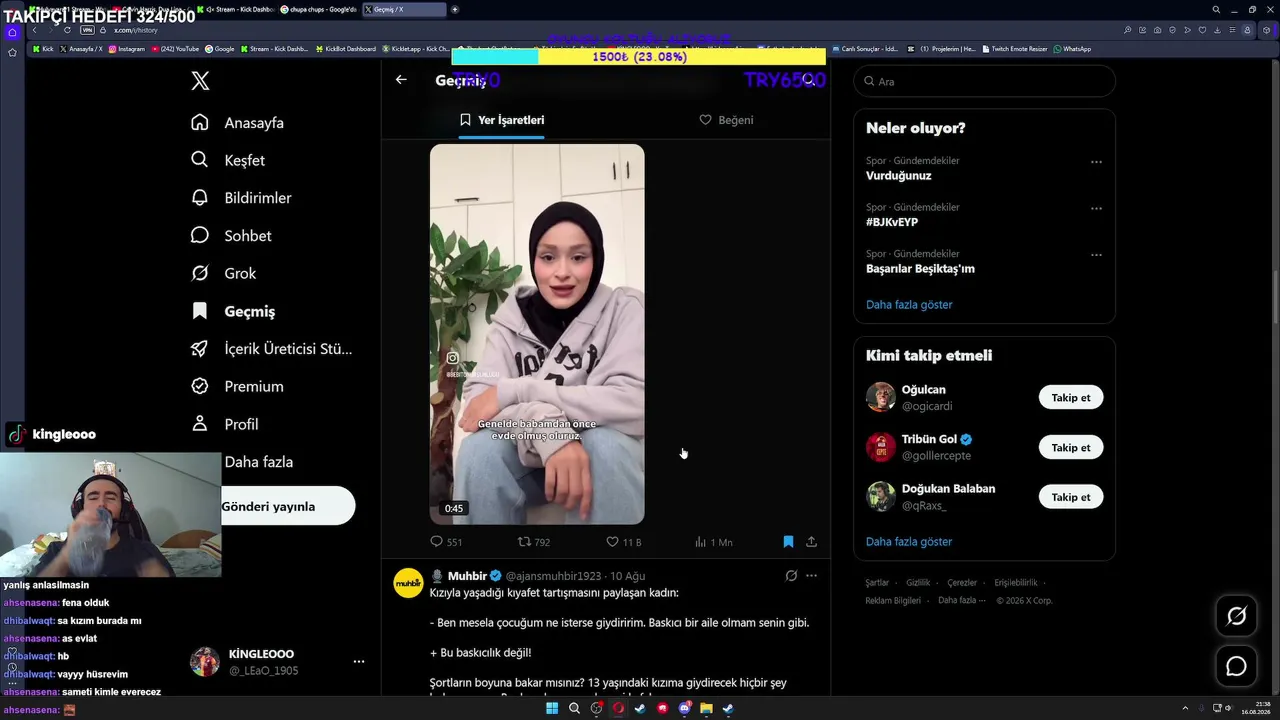Open the taskbar Search icon
1280x720 pixels.
[x=574, y=709]
